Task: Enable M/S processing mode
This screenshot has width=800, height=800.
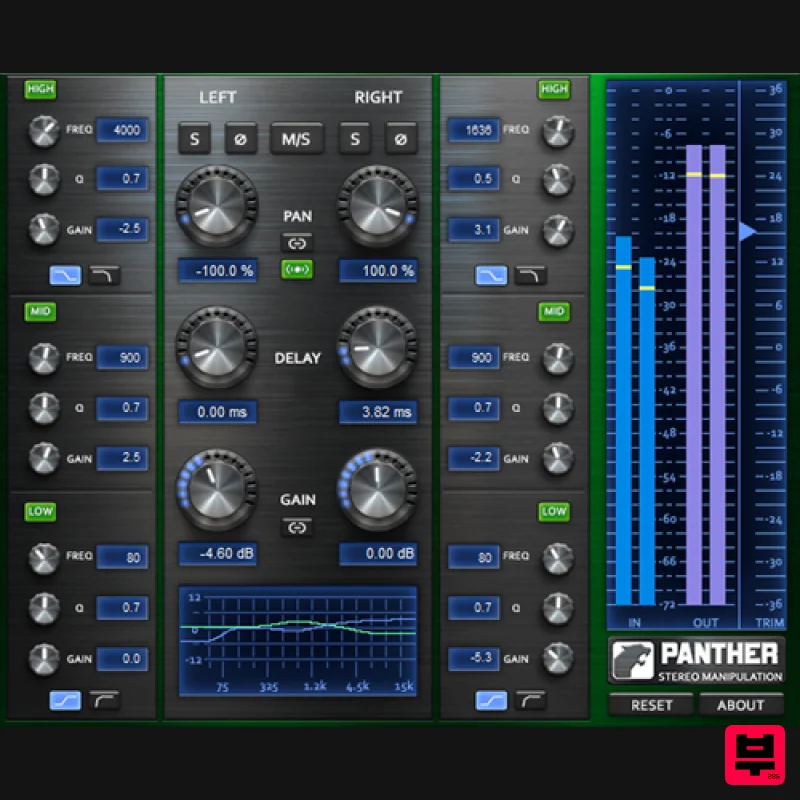Action: 297,139
